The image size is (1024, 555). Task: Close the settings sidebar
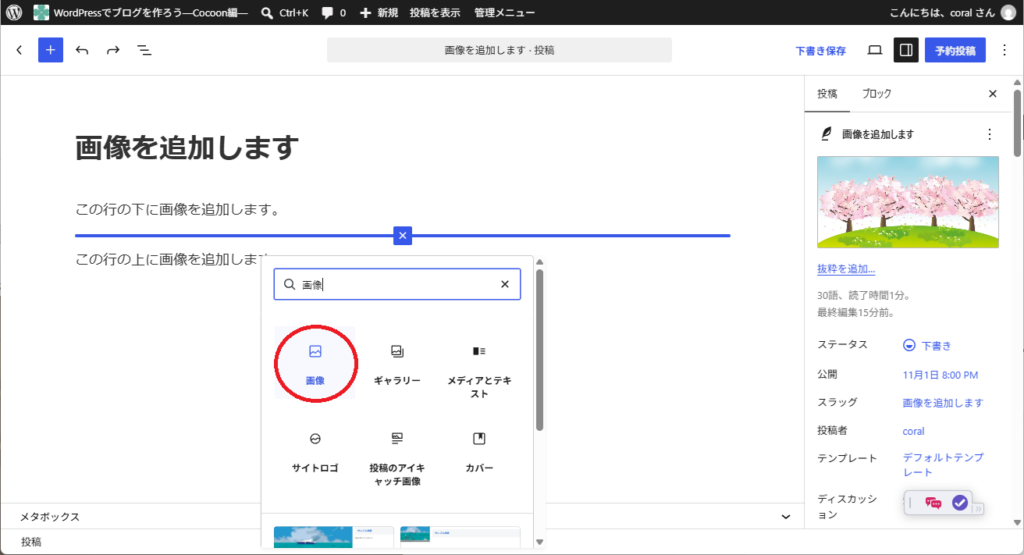[x=993, y=94]
